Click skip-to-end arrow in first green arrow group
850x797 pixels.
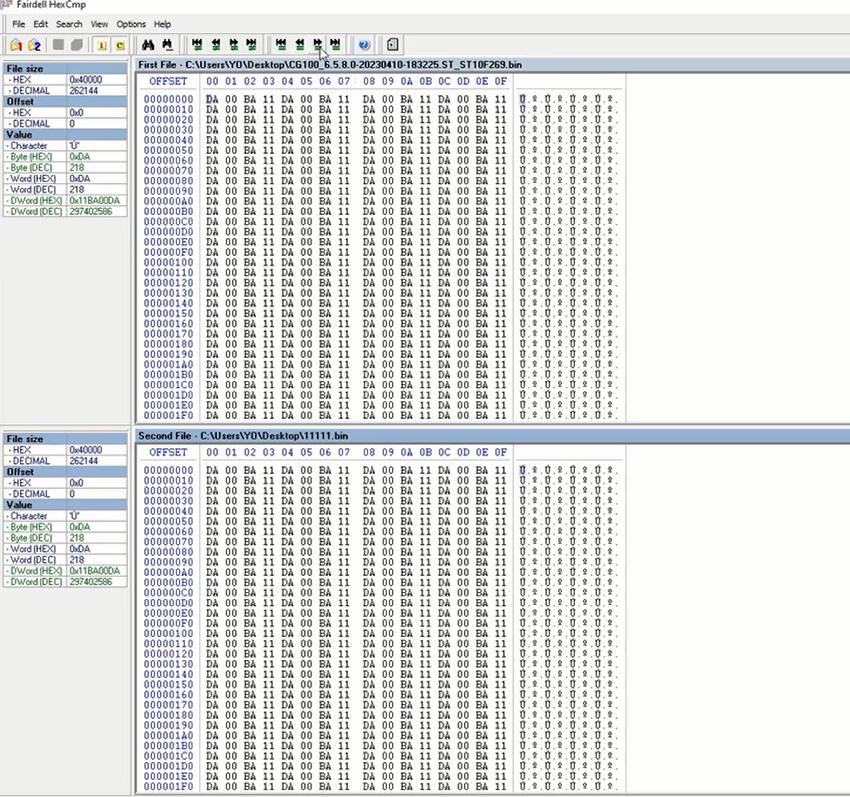(252, 45)
